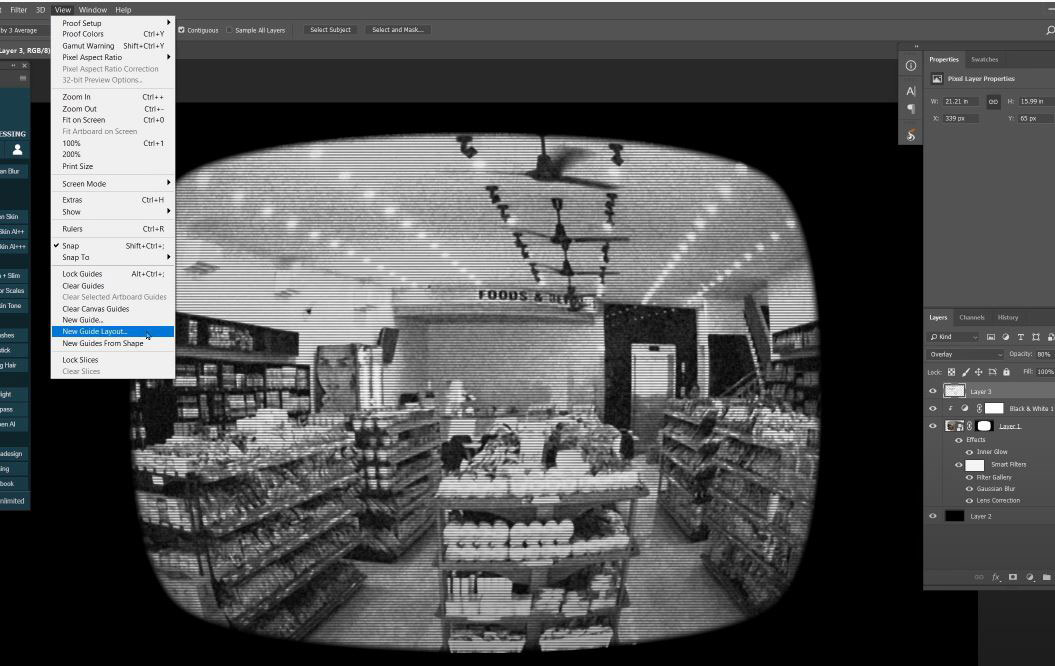This screenshot has width=1055, height=666.
Task: Open the Filter menu
Action: pyautogui.click(x=19, y=9)
